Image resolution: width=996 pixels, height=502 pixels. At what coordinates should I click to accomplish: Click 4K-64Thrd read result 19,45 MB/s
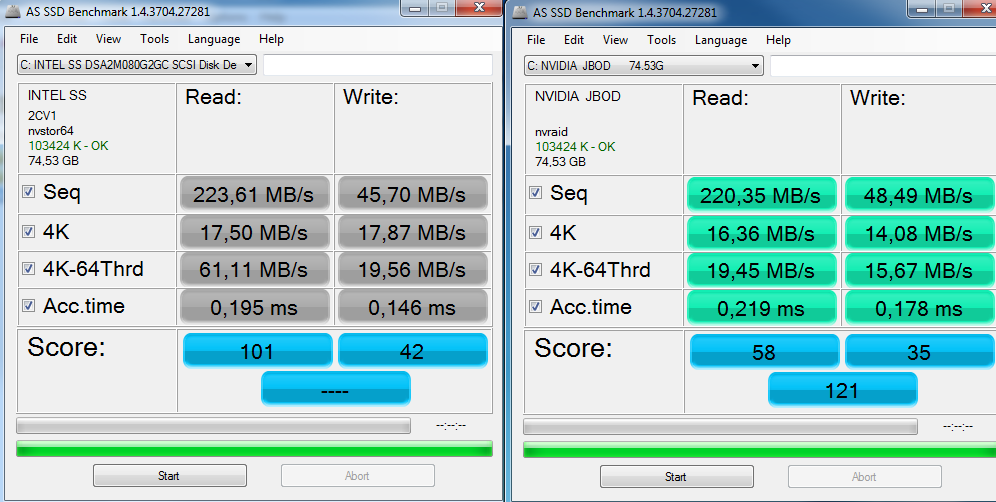pyautogui.click(x=762, y=271)
